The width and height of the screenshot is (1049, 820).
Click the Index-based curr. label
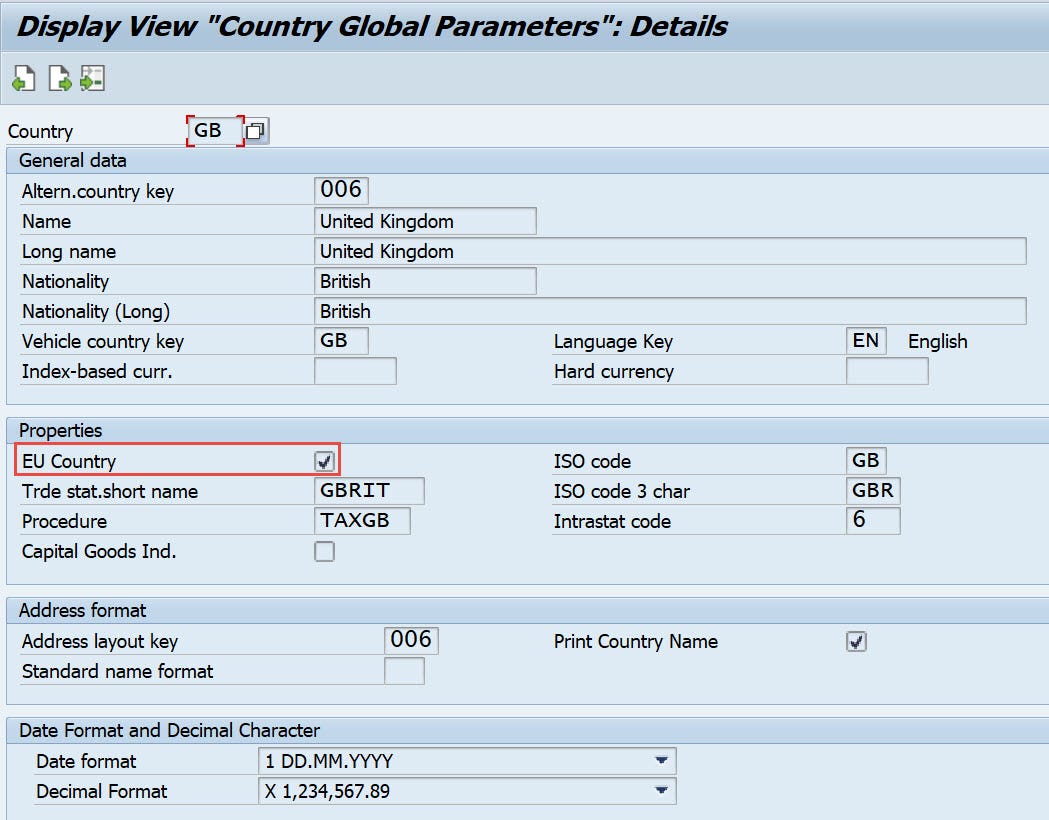click(x=97, y=371)
